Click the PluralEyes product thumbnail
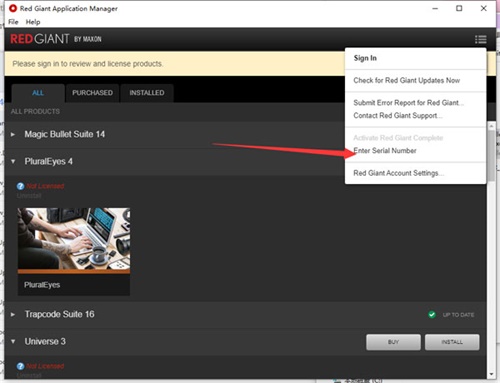This screenshot has width=500, height=383. (74, 252)
